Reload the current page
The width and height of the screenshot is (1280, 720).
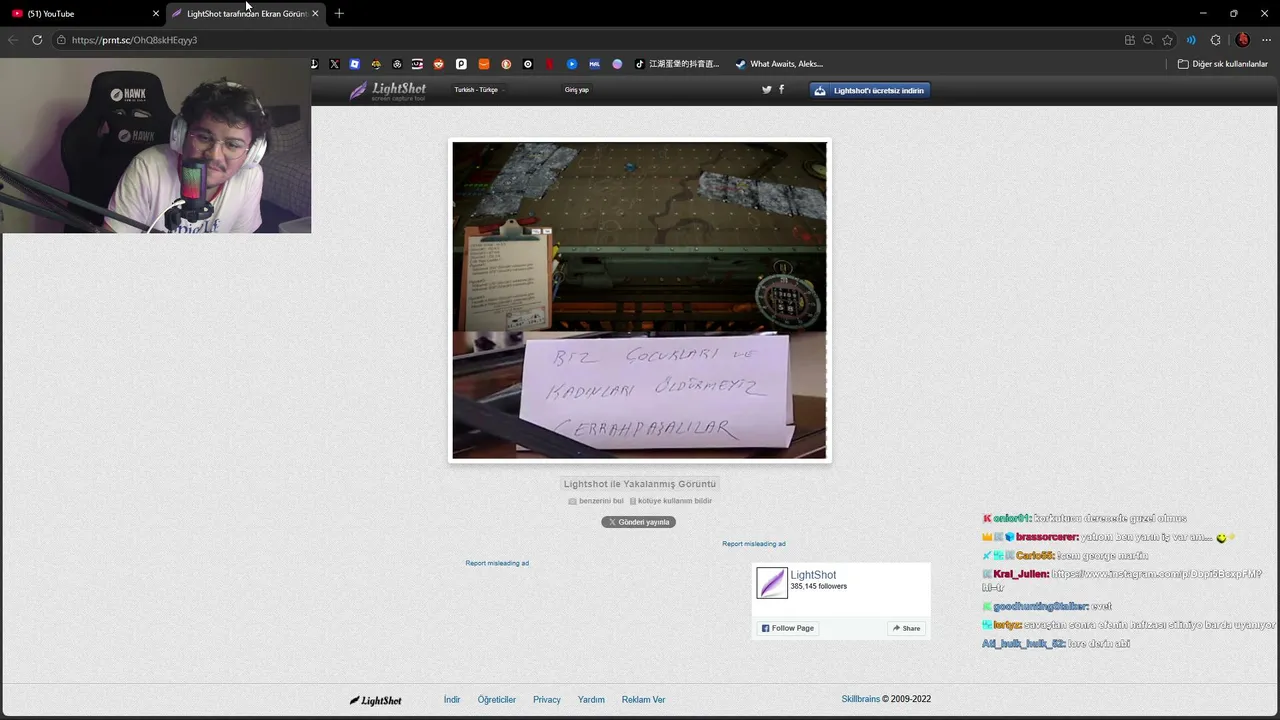coord(37,40)
